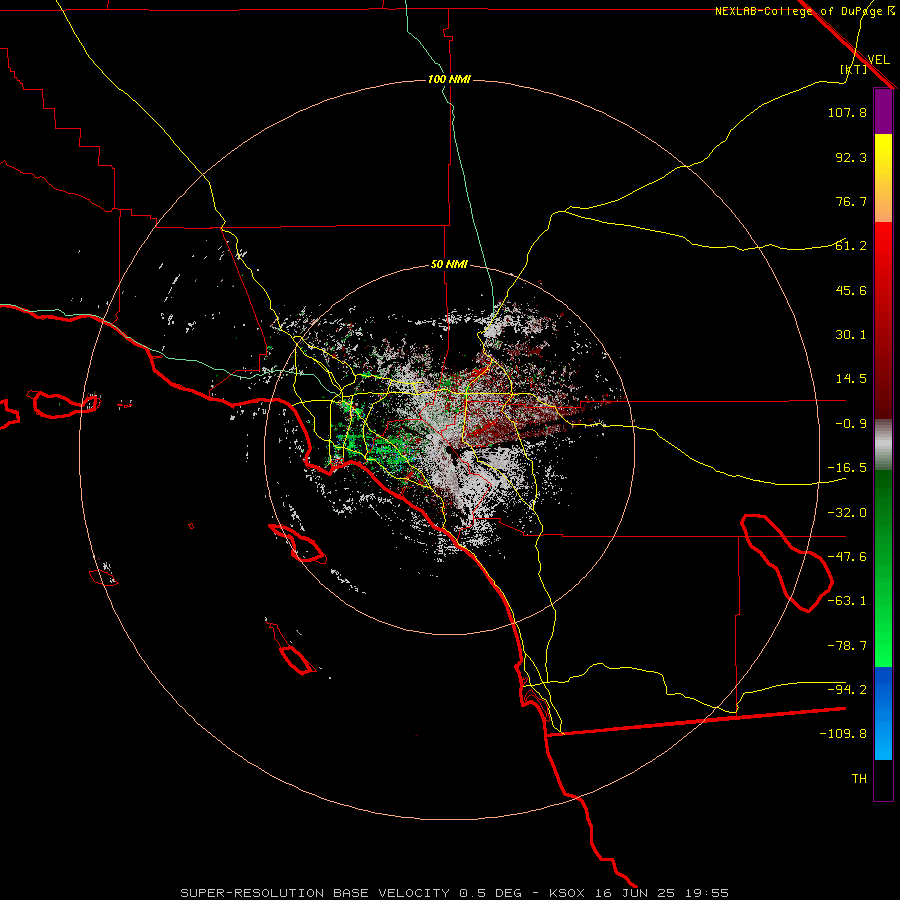This screenshot has height=900, width=900.
Task: Click the VEL product label
Action: tap(878, 60)
